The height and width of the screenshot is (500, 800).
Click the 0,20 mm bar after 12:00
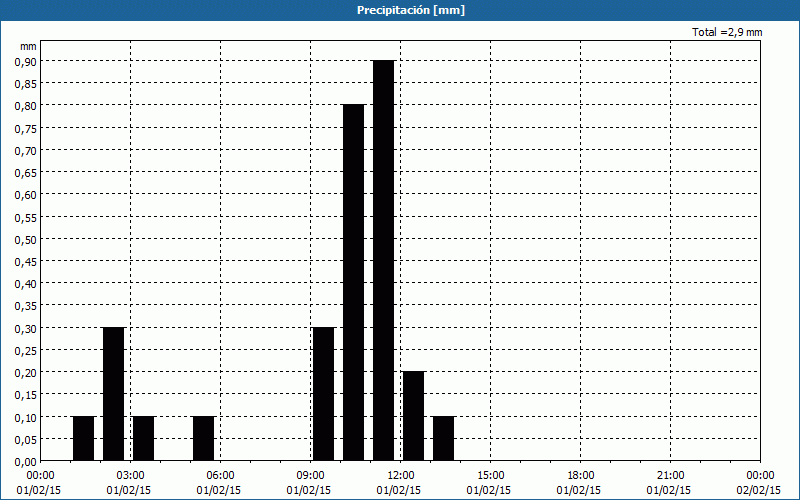coord(413,416)
